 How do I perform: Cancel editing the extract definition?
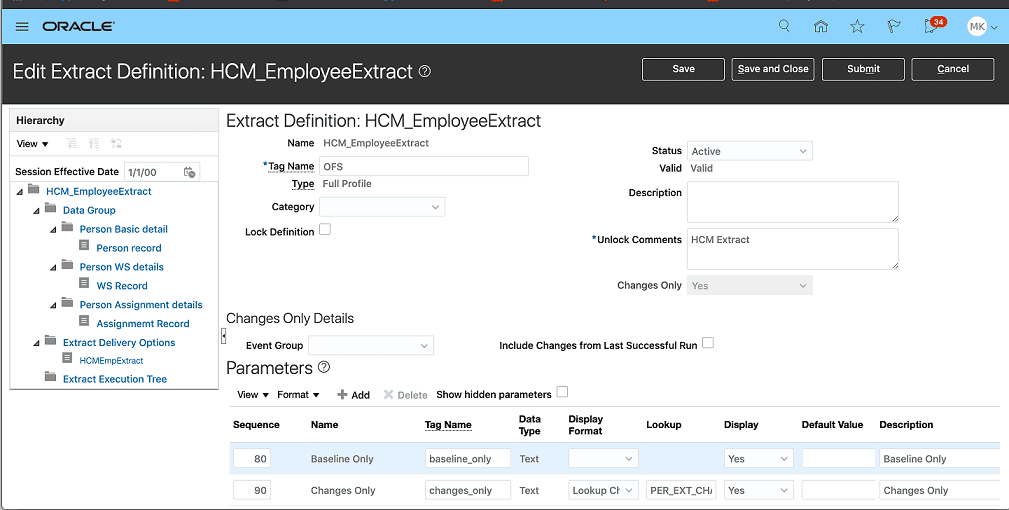pos(953,69)
